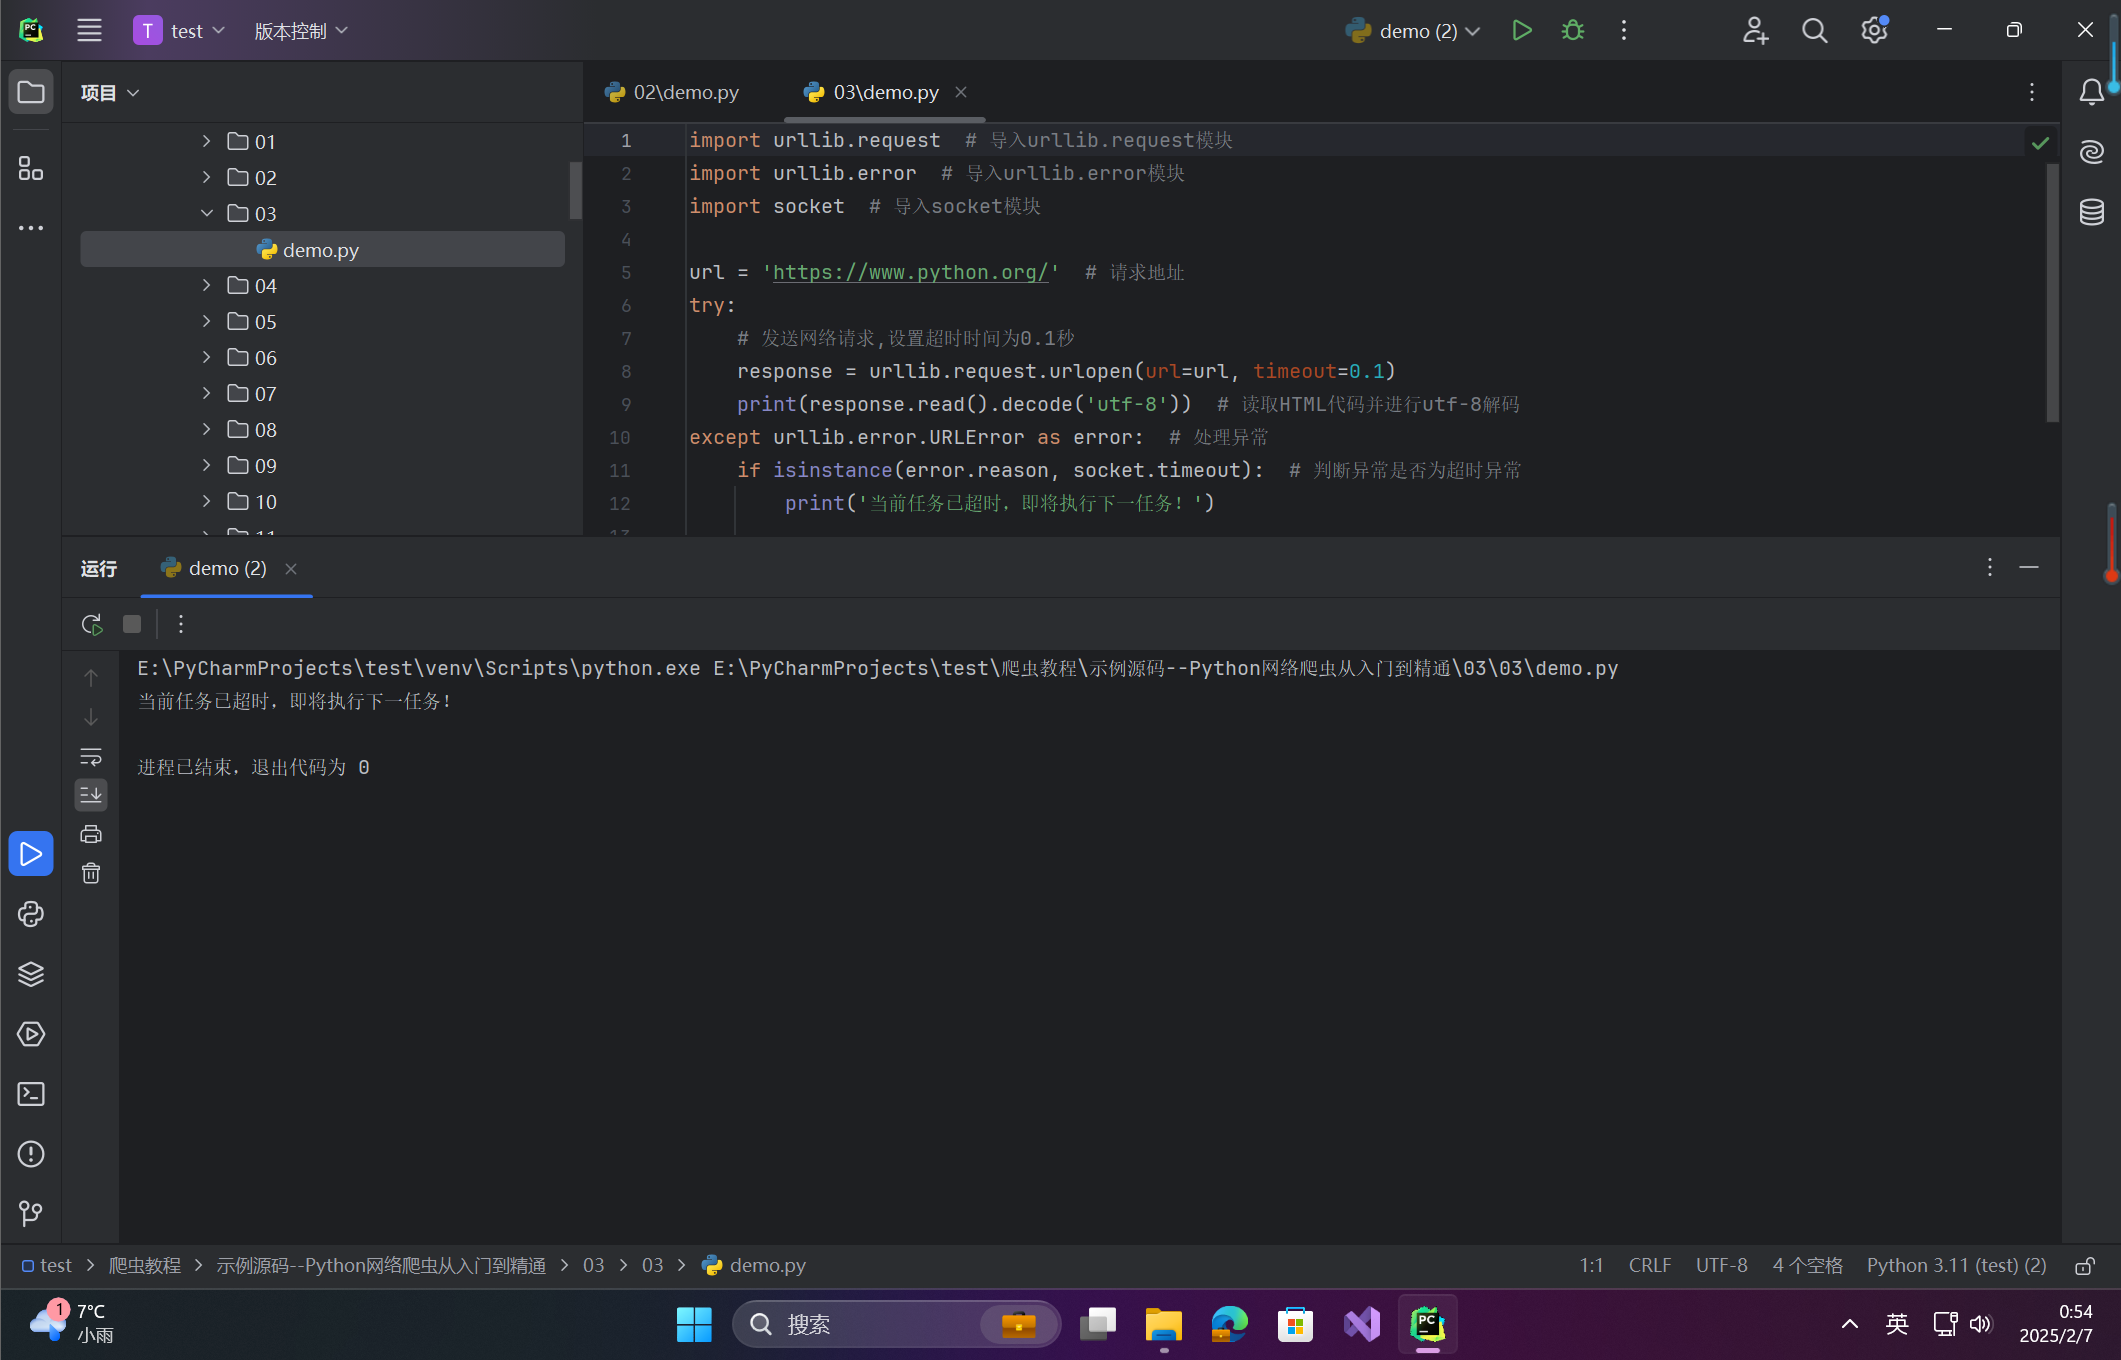
Task: Open the Git version control tool window
Action: click(x=31, y=1213)
